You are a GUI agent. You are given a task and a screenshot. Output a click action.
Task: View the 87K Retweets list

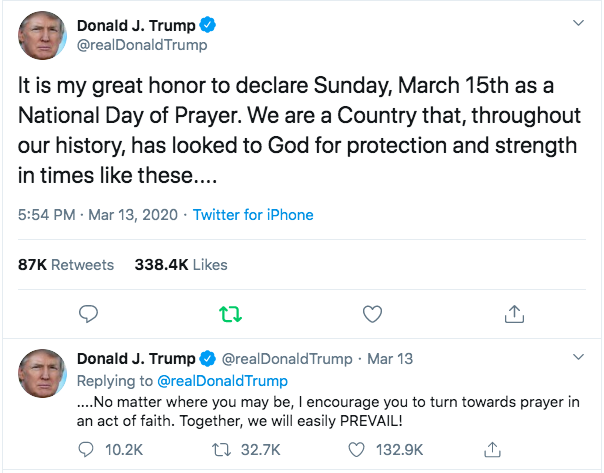point(66,265)
